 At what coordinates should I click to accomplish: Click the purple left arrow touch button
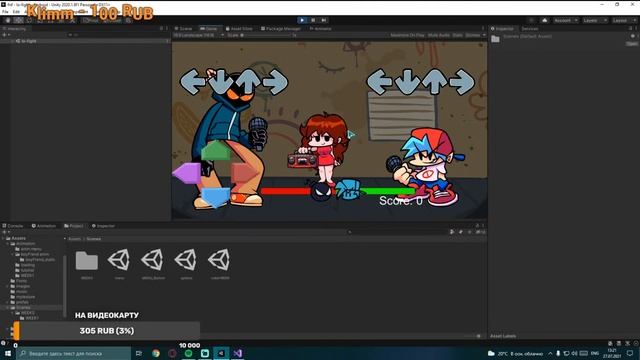(187, 173)
